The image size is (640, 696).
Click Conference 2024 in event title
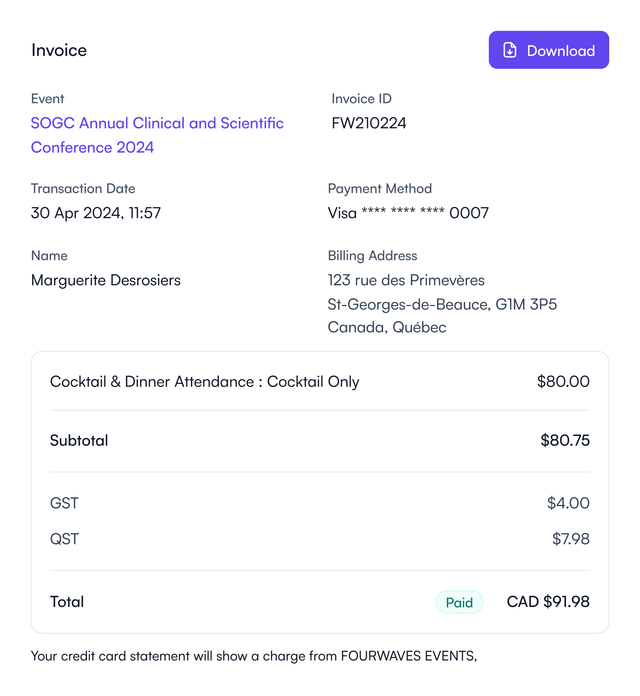coord(92,147)
